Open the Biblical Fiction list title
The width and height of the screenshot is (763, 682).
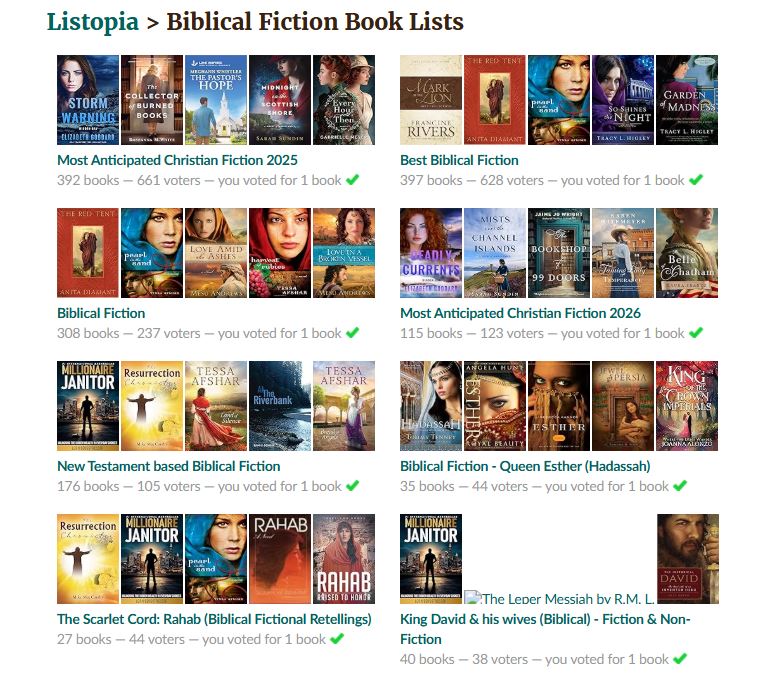(101, 313)
